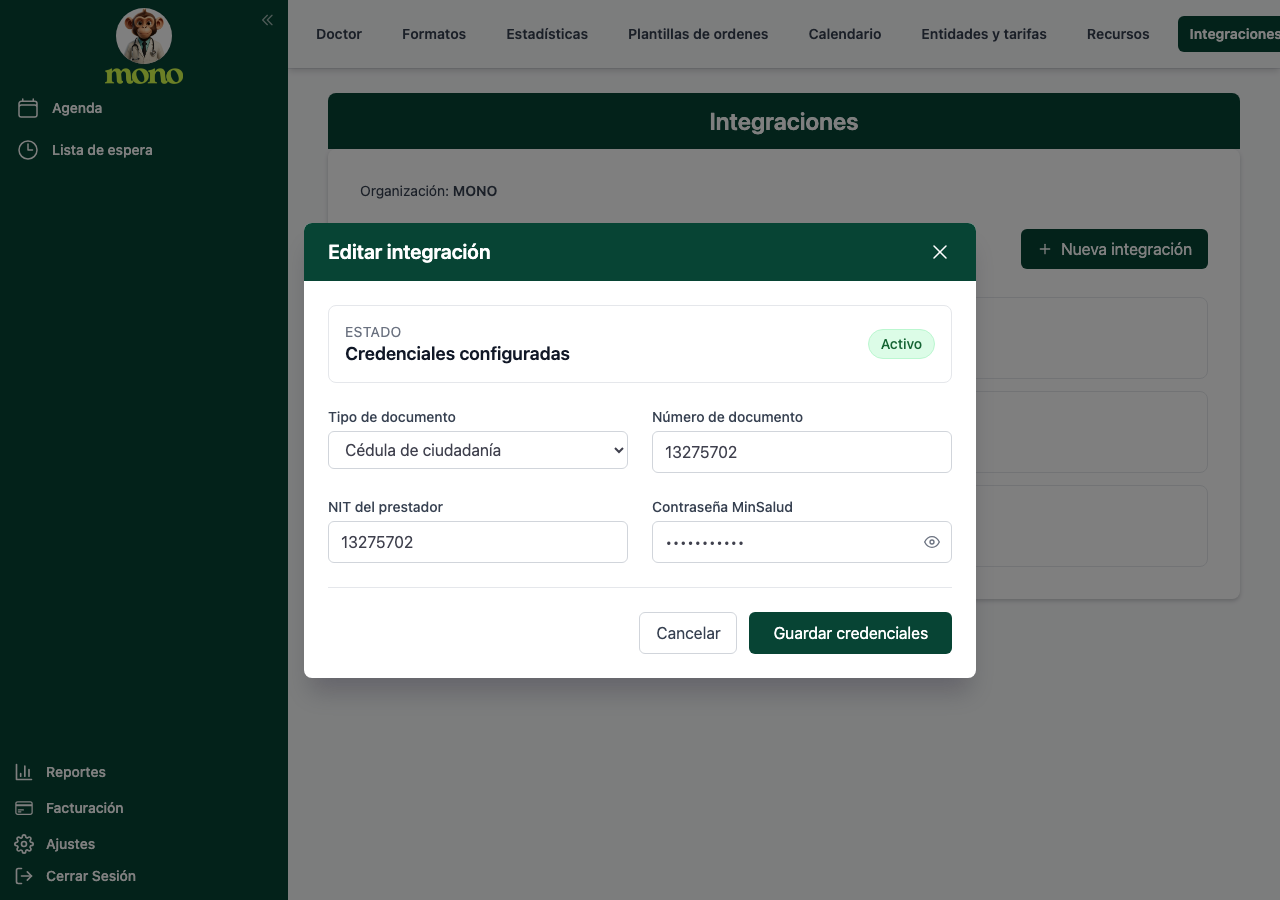Open Agenda from the sidebar
This screenshot has height=900, width=1280.
pyautogui.click(x=77, y=108)
